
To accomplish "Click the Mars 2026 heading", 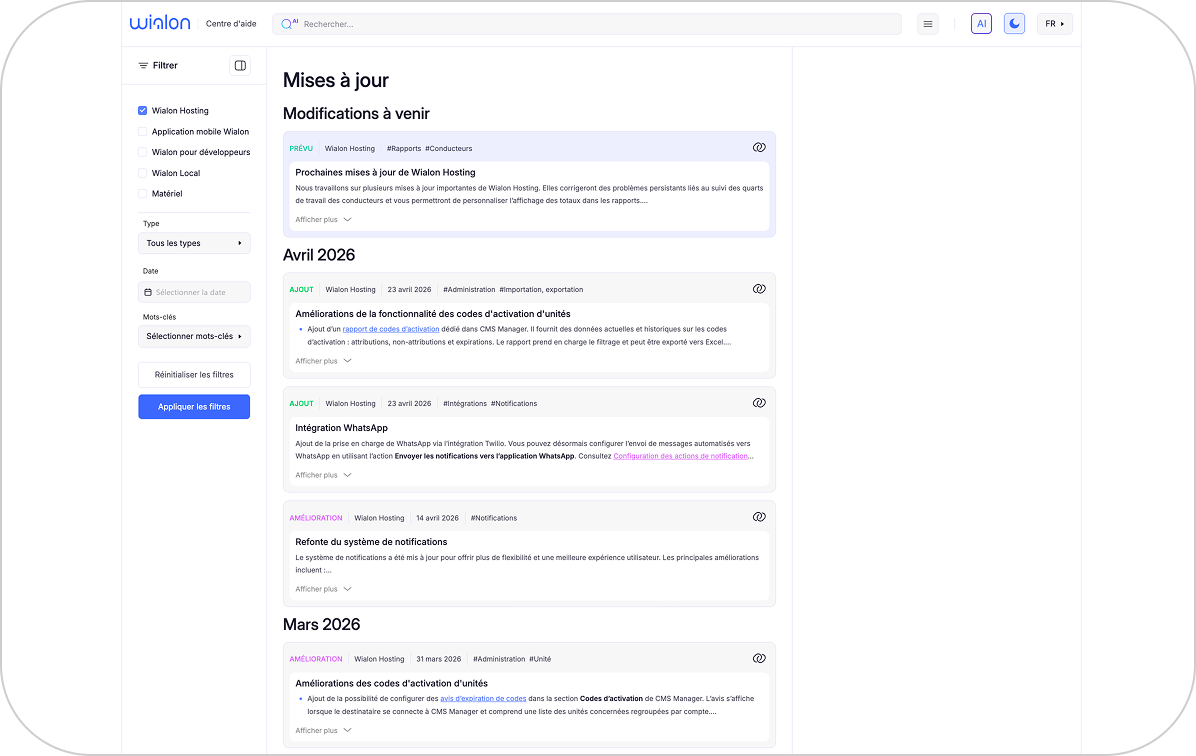I will coord(321,624).
